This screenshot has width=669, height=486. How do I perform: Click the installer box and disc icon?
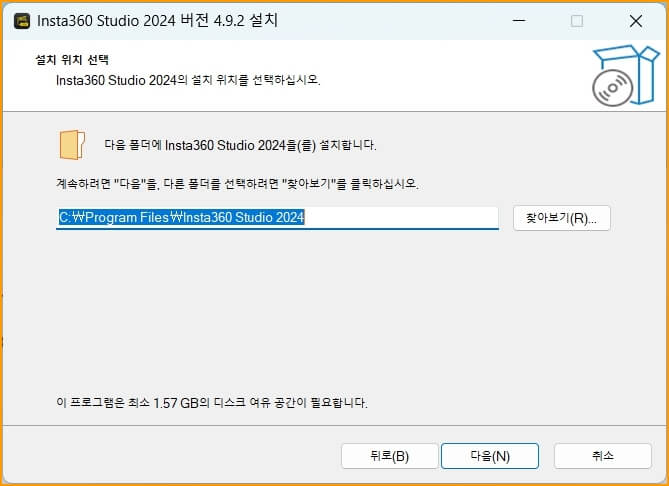point(625,76)
